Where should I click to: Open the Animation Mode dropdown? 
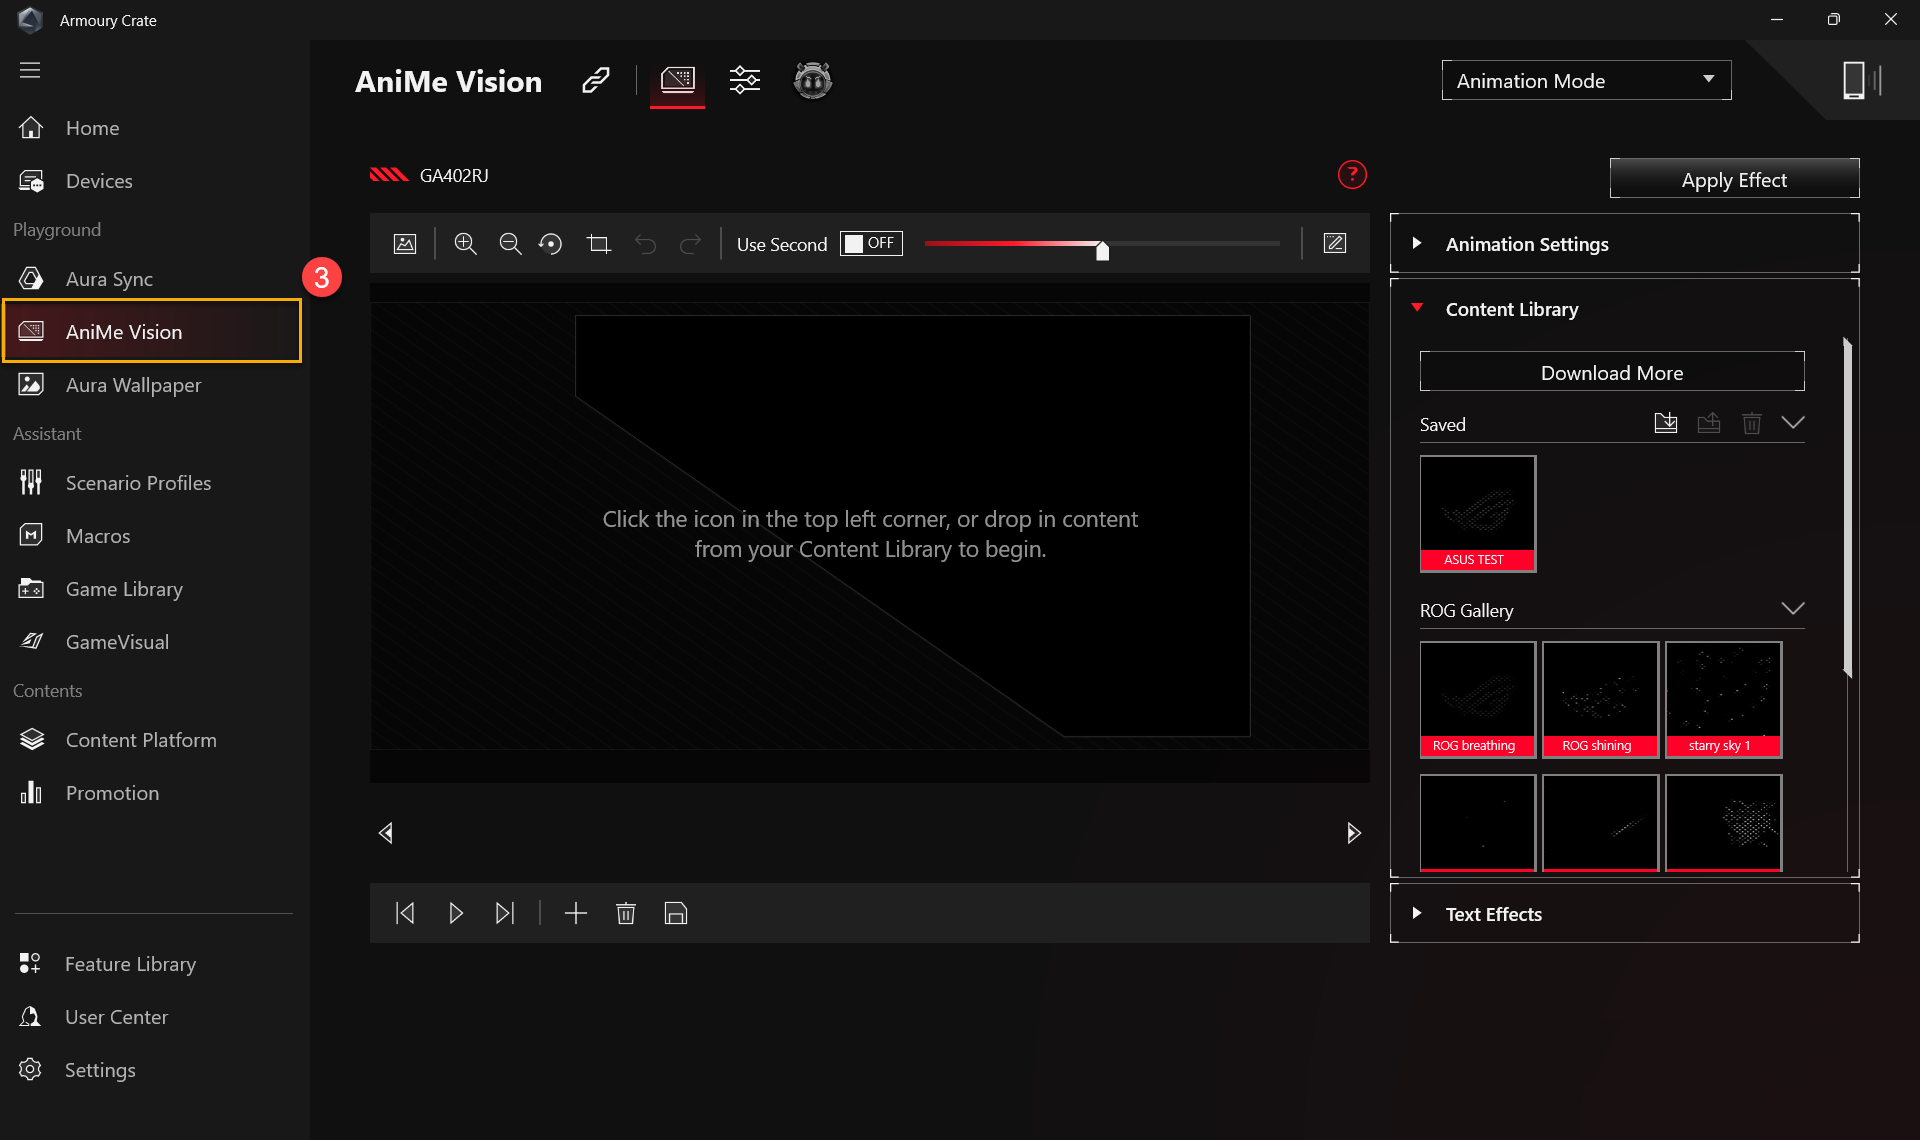tap(1586, 80)
